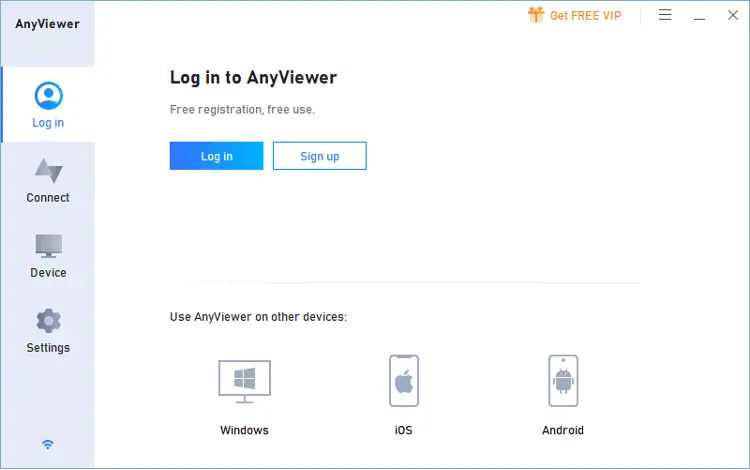Click the Windows label under monitor icon

tap(244, 430)
